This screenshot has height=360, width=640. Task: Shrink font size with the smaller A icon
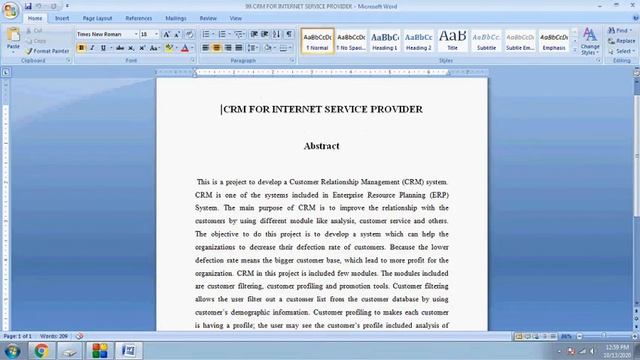click(x=177, y=34)
